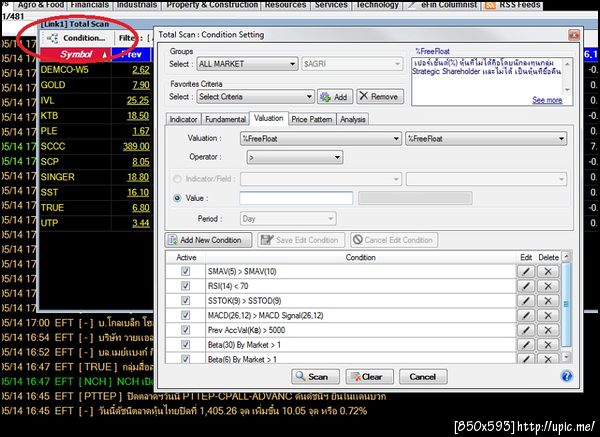Image resolution: width=600 pixels, height=437 pixels.
Task: Switch to the Indicator tab
Action: 183,119
